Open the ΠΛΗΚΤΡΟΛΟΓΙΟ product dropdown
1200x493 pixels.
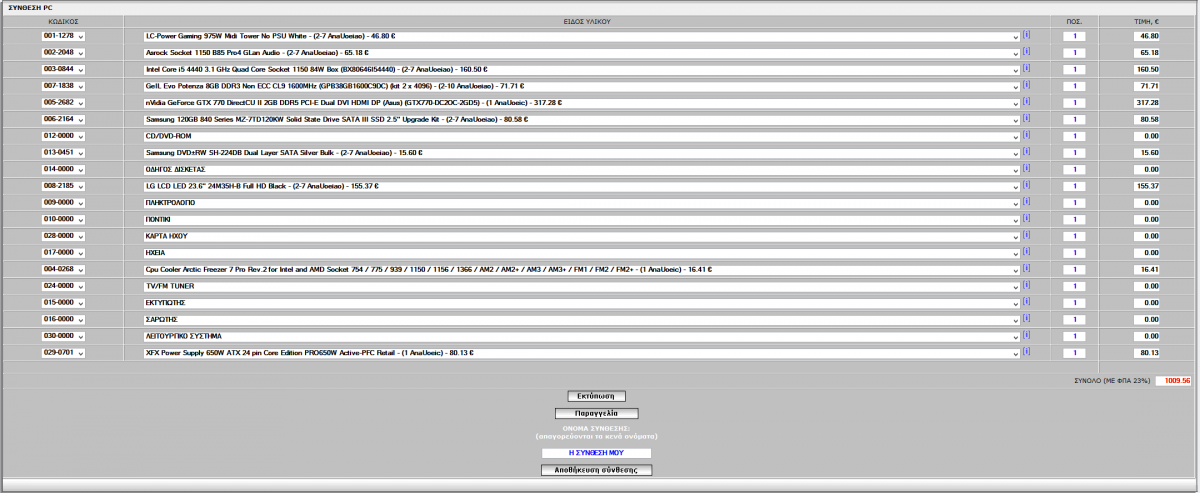[x=581, y=203]
